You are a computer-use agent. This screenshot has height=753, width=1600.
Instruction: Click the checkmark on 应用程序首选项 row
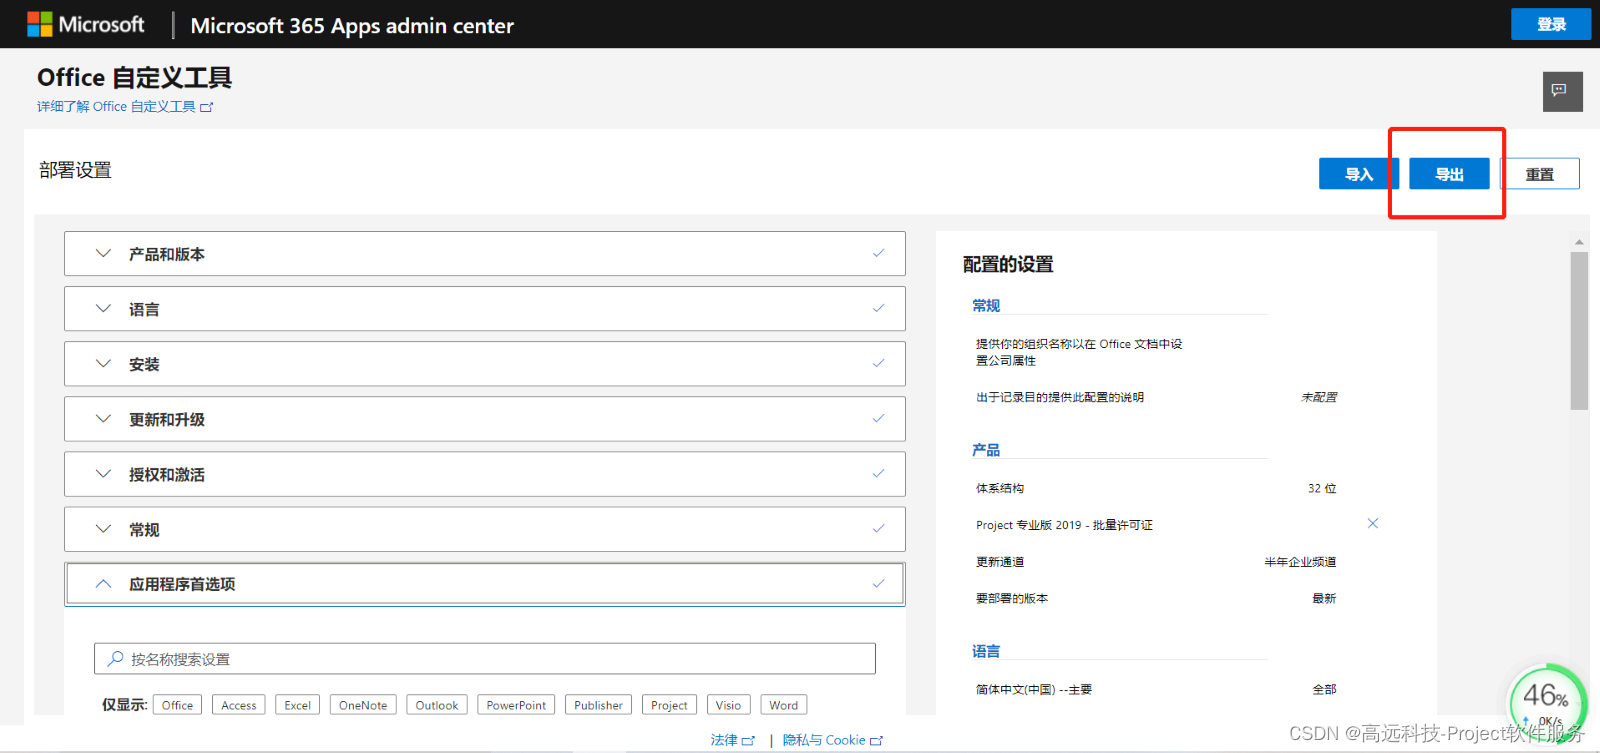point(878,583)
